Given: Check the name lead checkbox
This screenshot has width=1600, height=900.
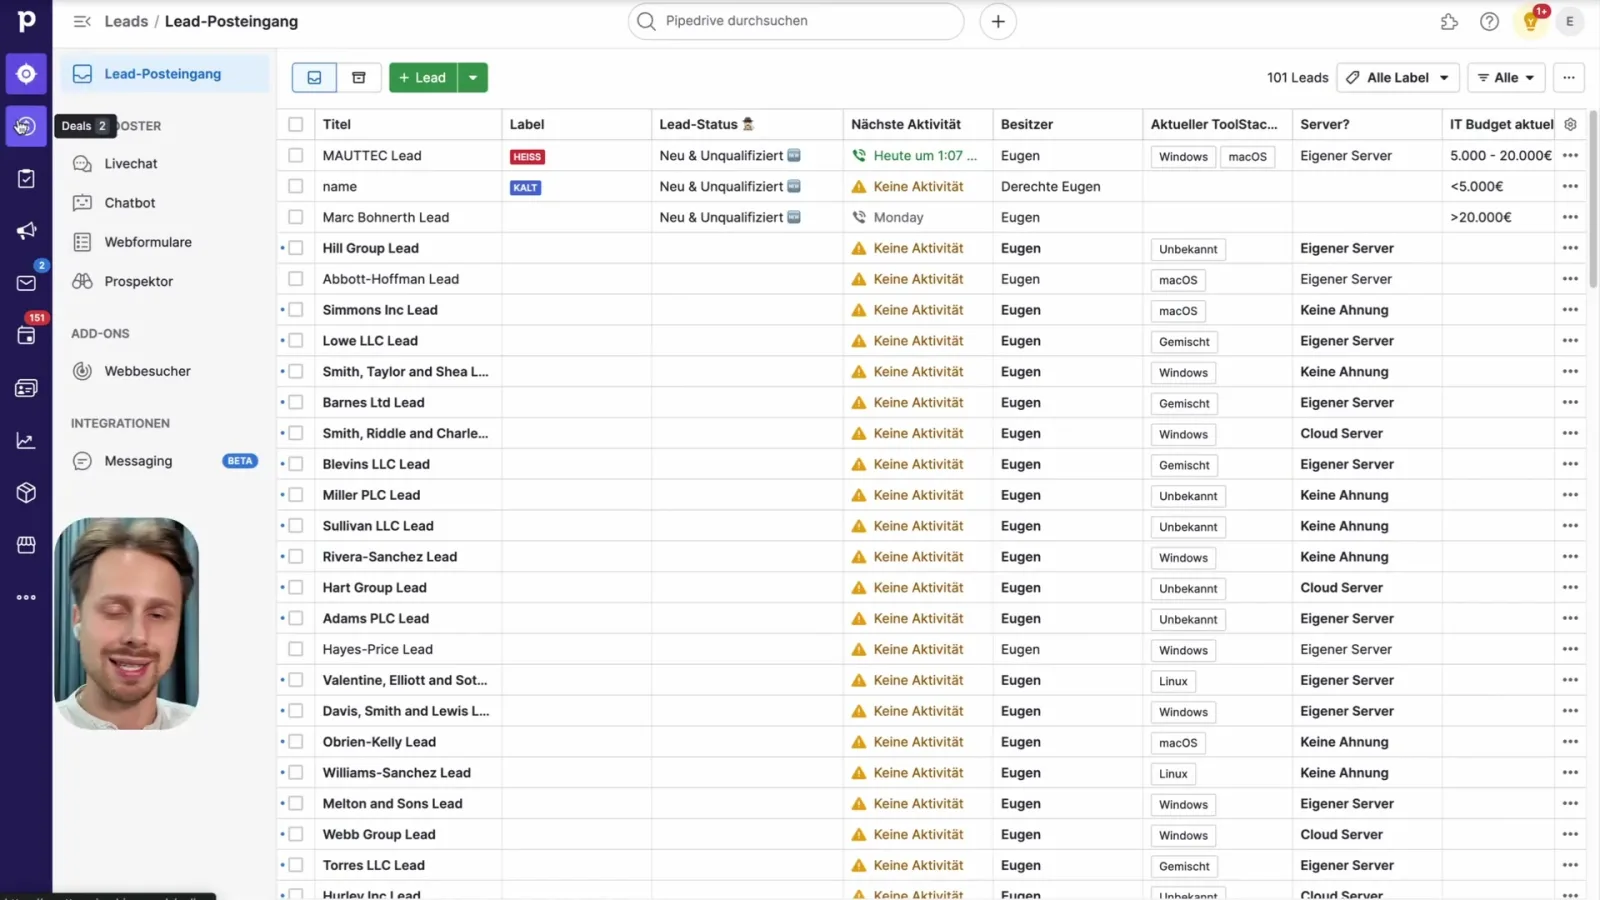Looking at the screenshot, I should [x=295, y=186].
